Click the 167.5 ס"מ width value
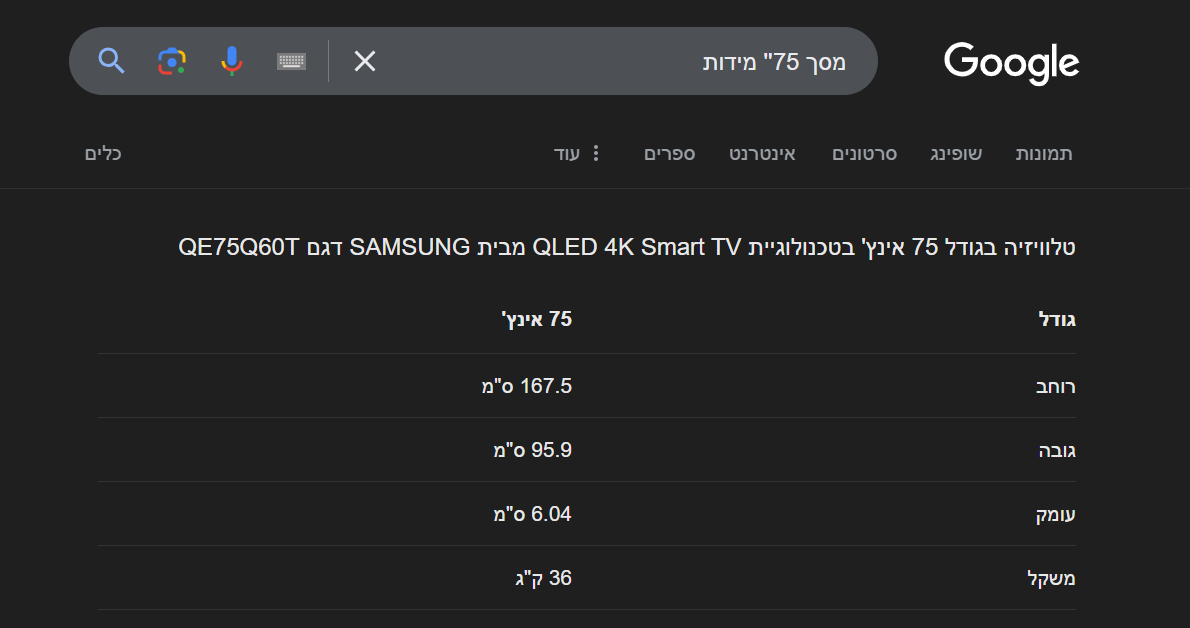Viewport: 1190px width, 628px height. click(x=526, y=386)
